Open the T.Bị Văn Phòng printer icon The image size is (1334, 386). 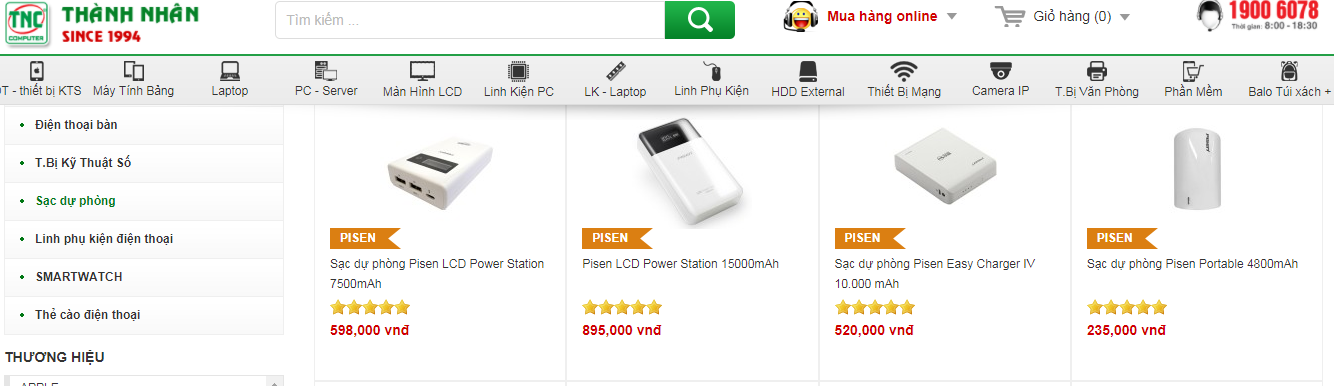coord(1097,71)
